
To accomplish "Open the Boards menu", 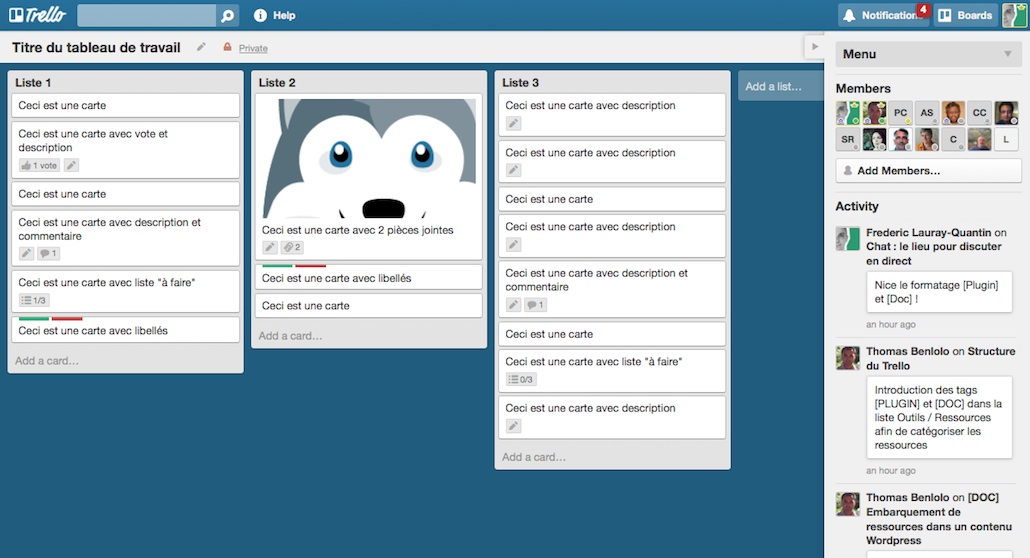I will click(x=965, y=15).
